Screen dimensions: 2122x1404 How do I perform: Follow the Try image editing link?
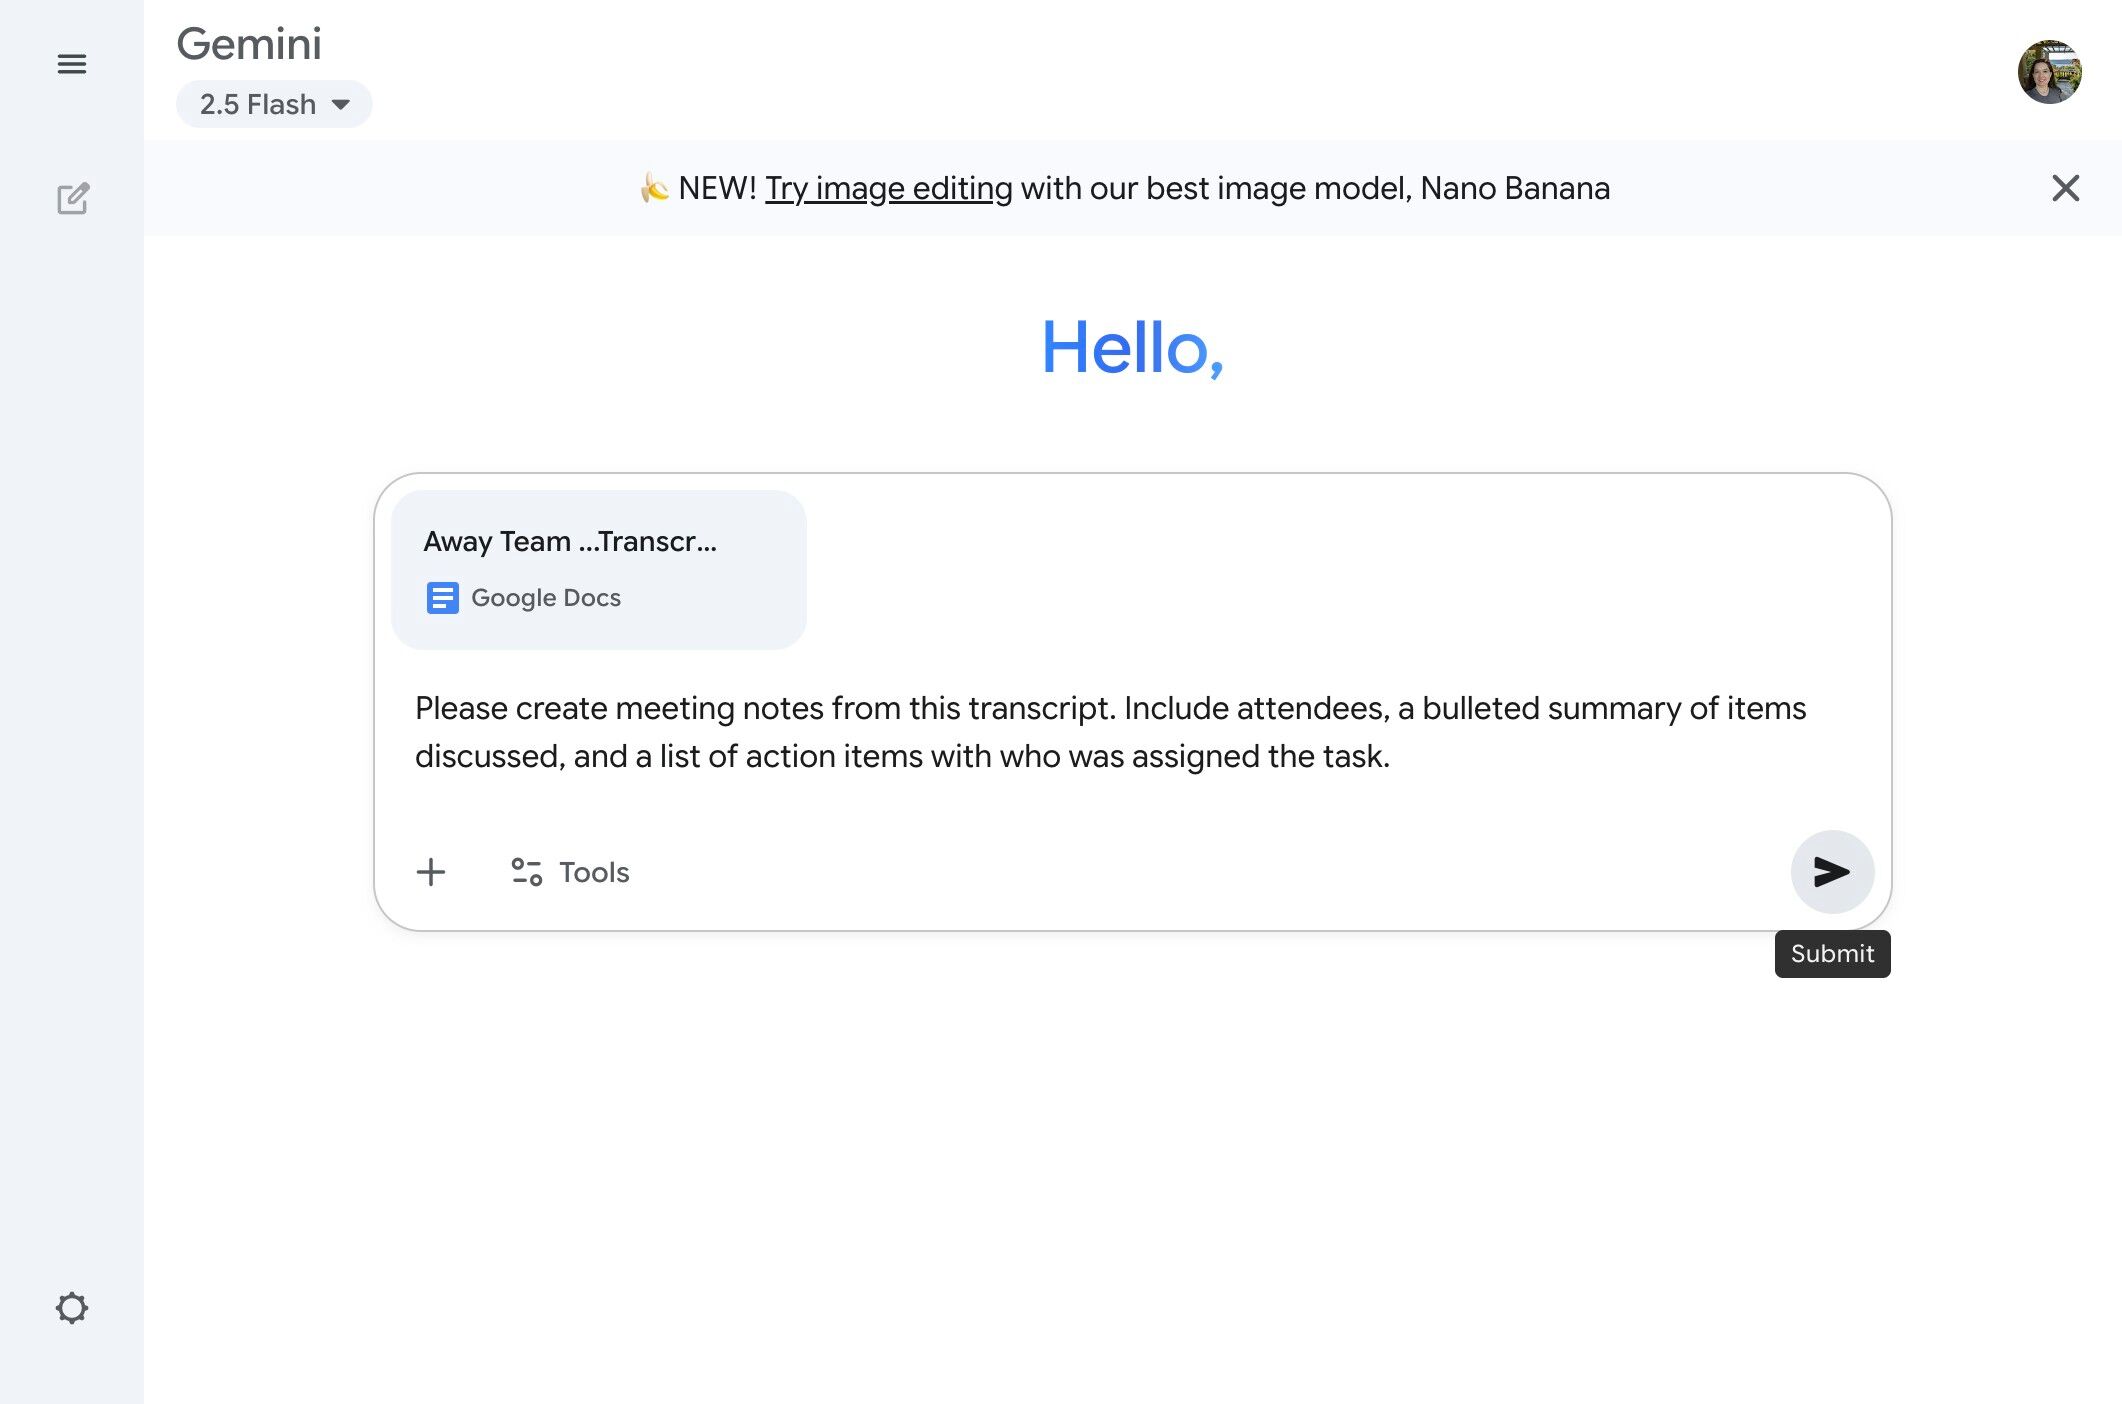(888, 188)
